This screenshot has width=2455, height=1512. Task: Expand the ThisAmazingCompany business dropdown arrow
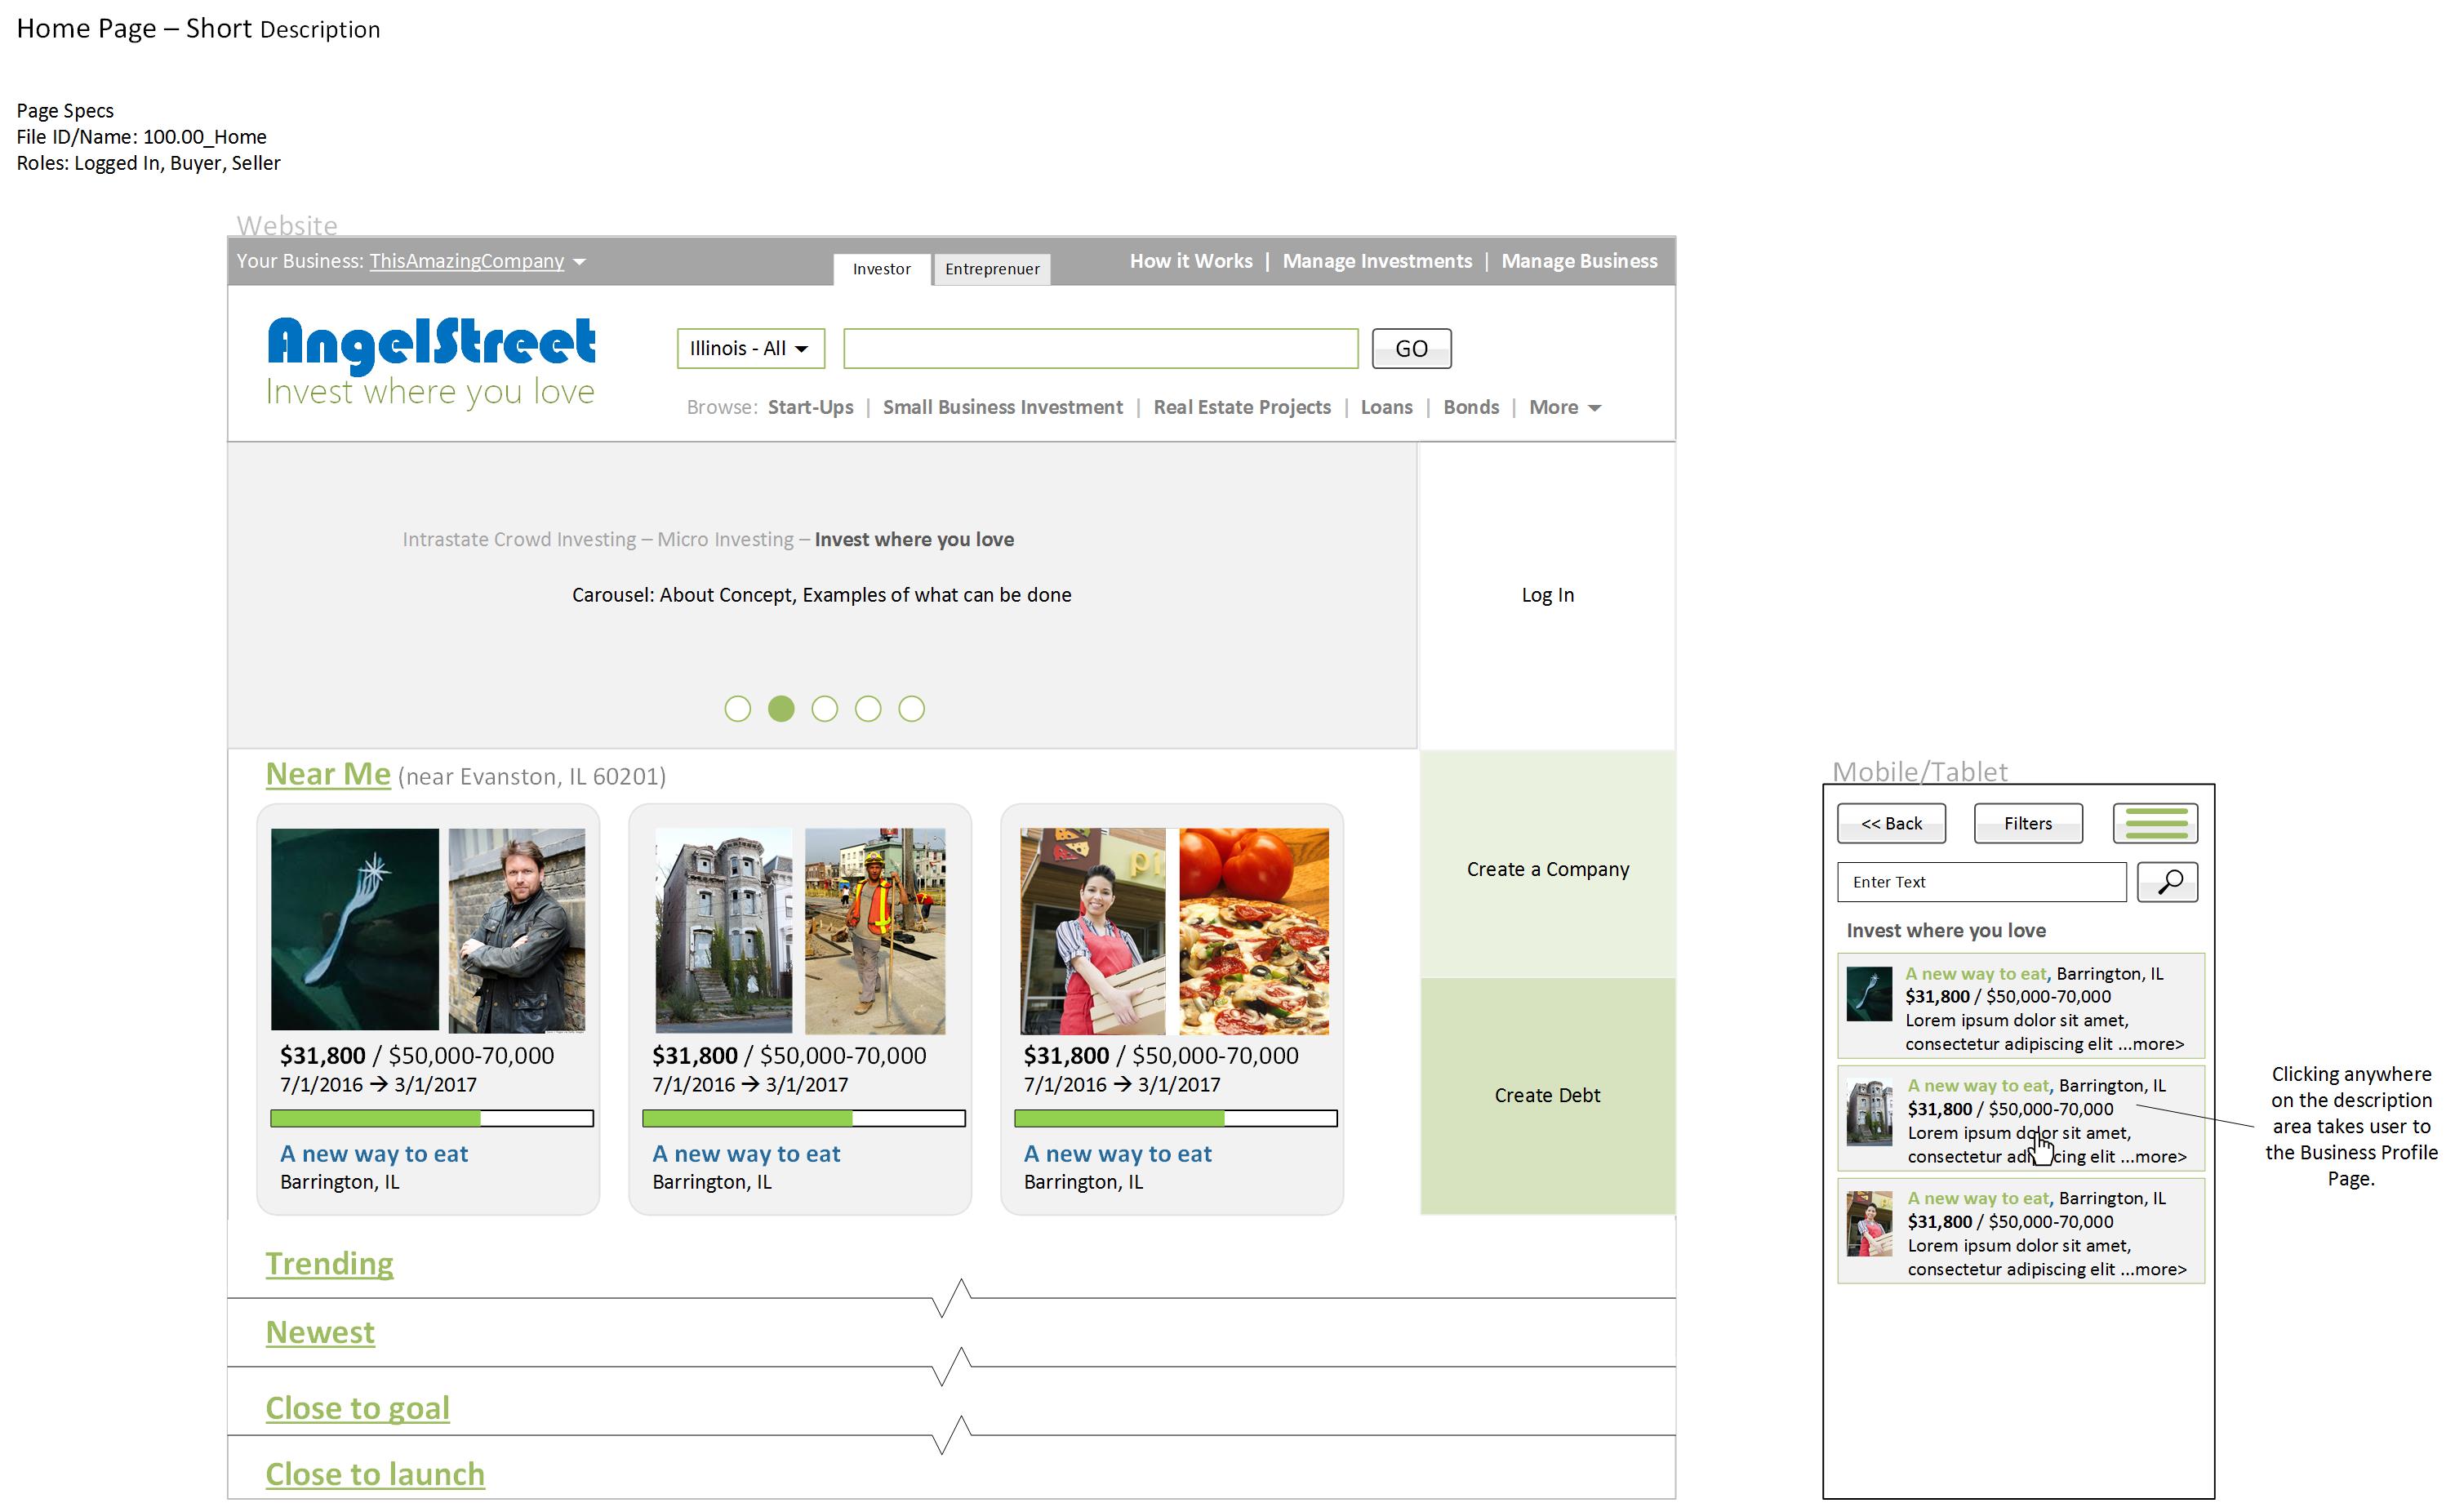(579, 262)
